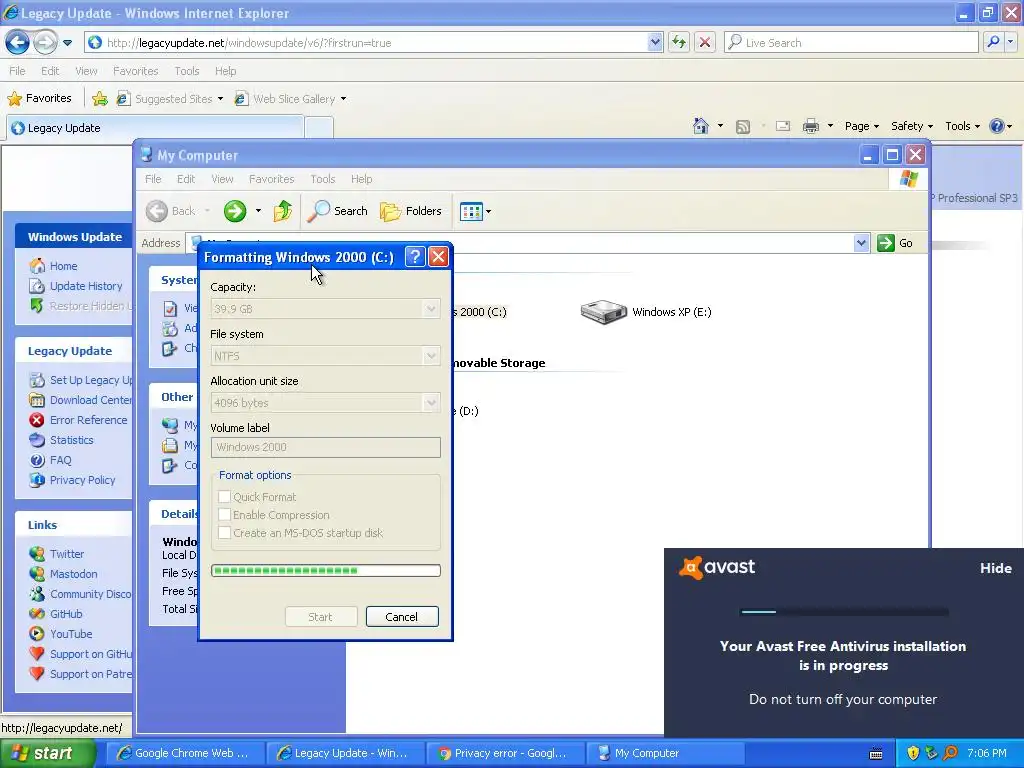Toggle Create an MS-DOS startup disk checkbox
This screenshot has height=768, width=1024.
coord(225,533)
